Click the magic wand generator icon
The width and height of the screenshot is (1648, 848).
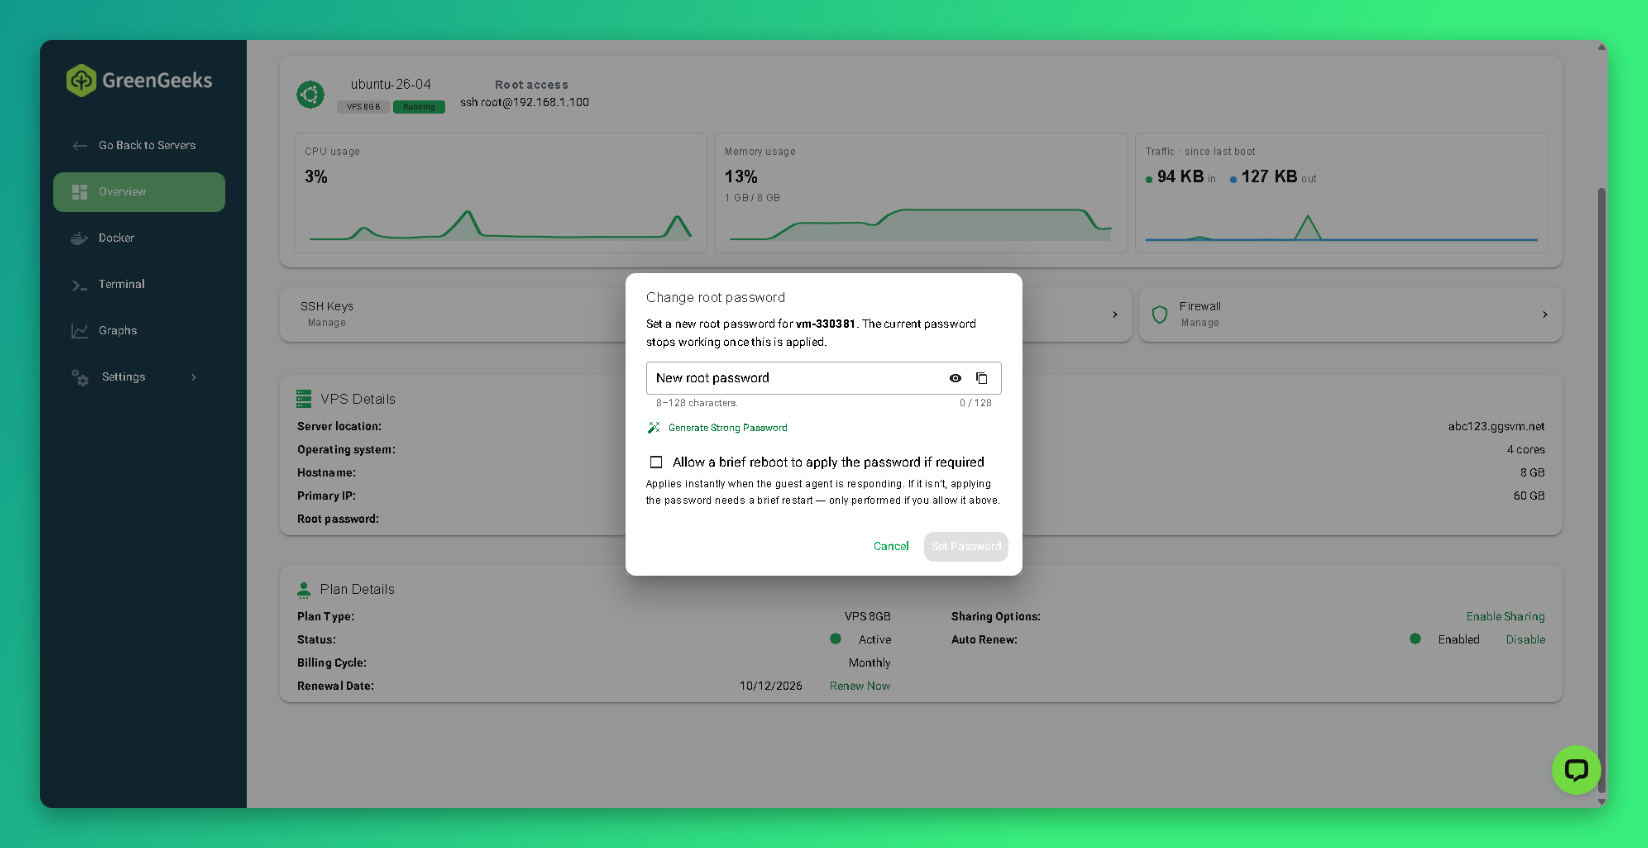point(654,428)
